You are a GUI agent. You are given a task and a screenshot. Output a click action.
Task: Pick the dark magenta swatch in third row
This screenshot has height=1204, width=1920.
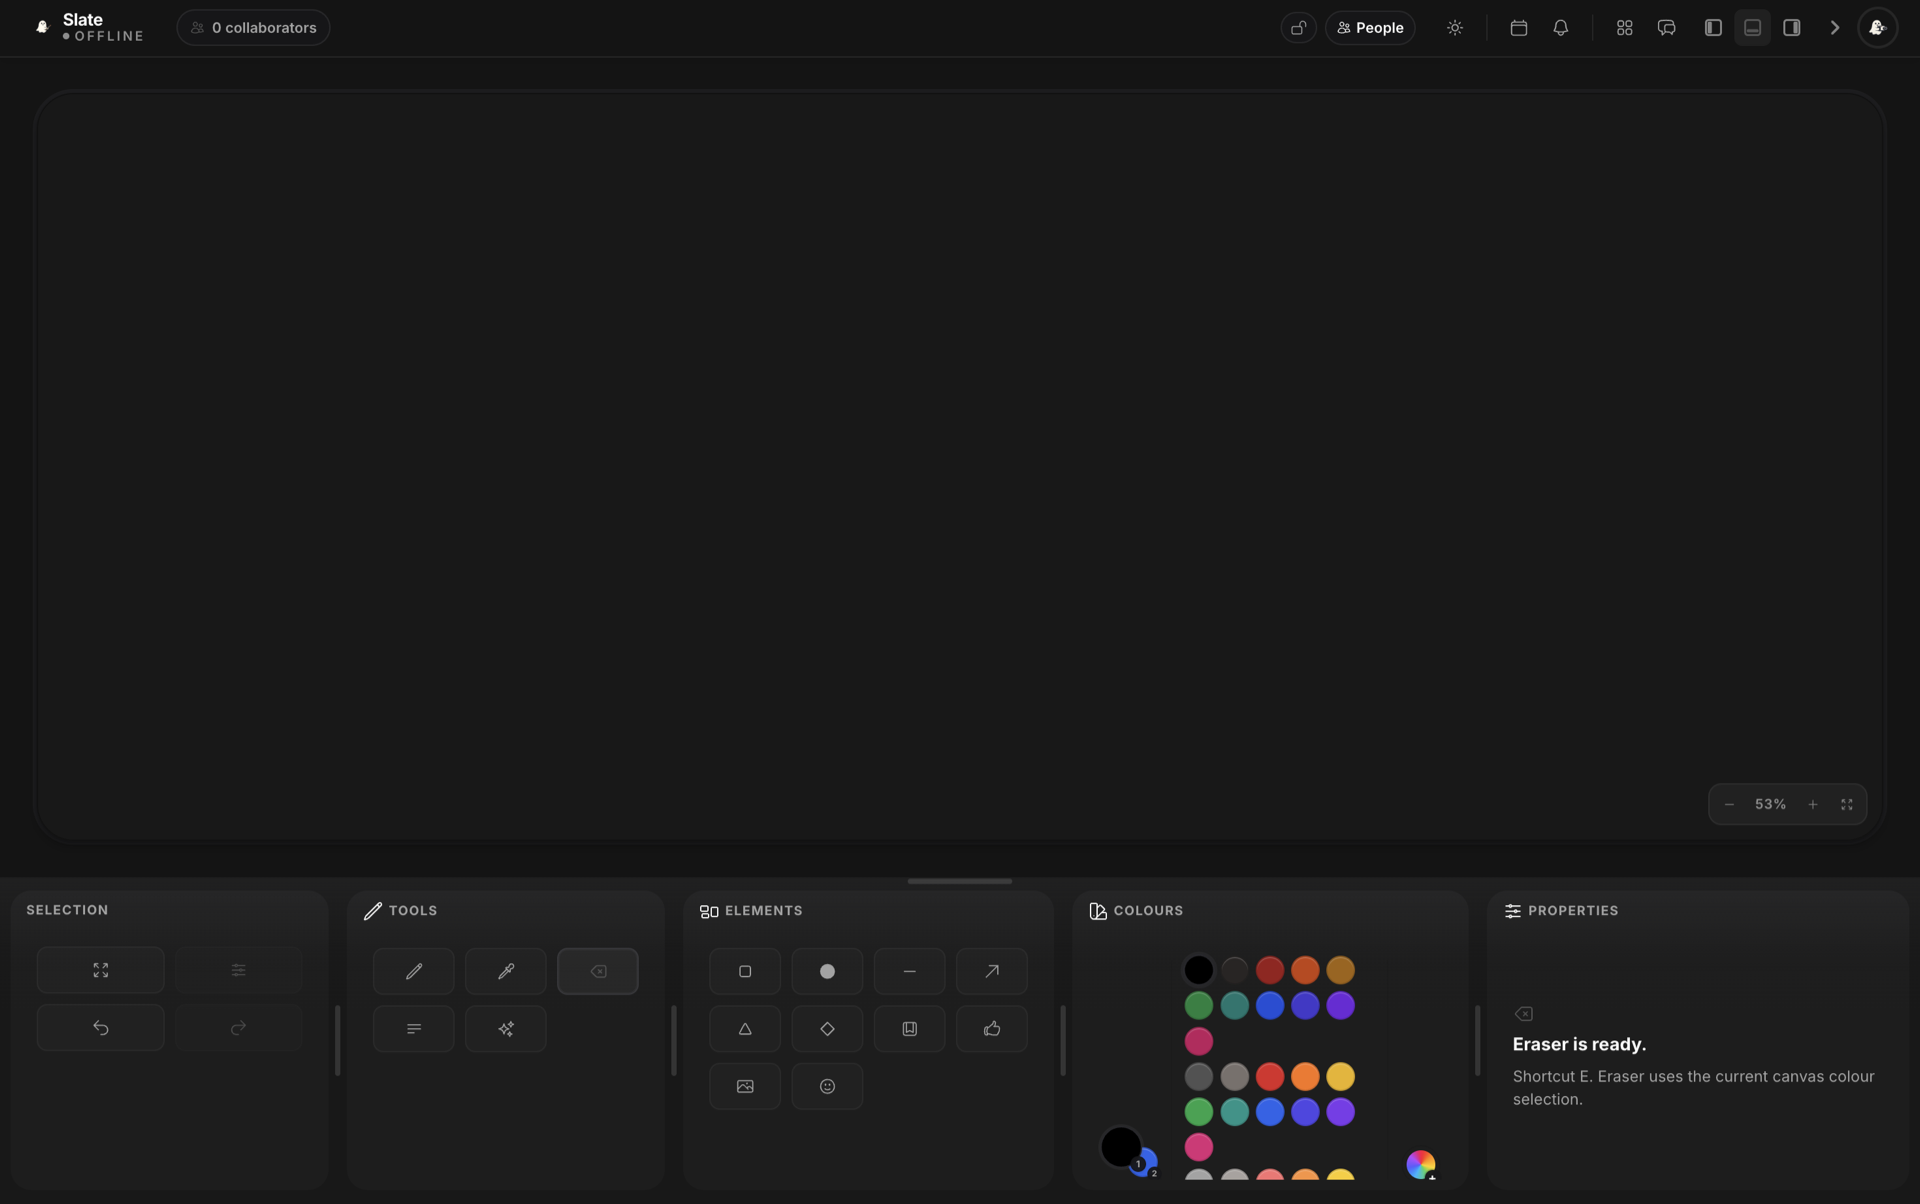pyautogui.click(x=1198, y=1042)
